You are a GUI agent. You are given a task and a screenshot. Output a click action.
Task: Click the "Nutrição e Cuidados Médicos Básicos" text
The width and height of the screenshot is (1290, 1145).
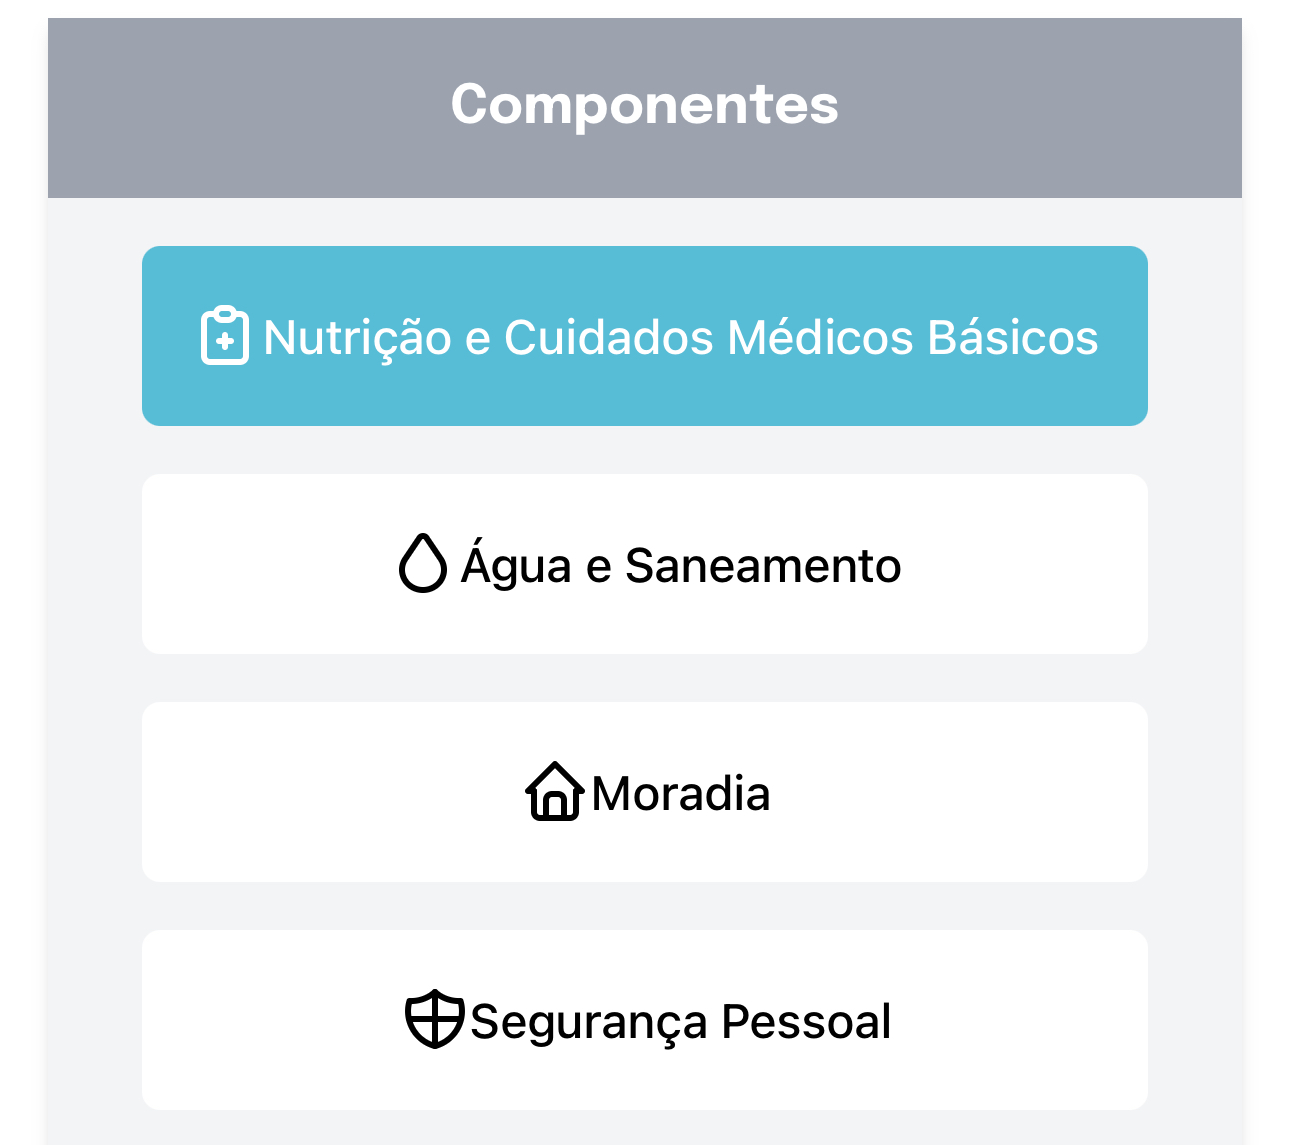[x=680, y=338]
